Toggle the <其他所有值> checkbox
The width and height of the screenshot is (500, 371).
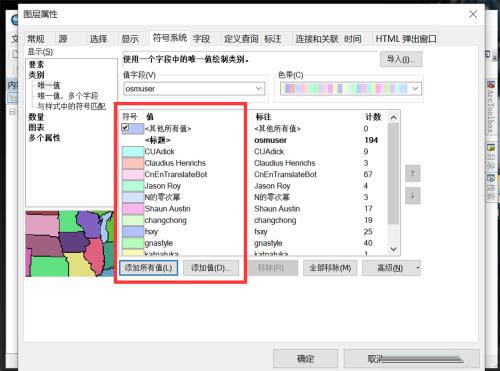click(125, 127)
